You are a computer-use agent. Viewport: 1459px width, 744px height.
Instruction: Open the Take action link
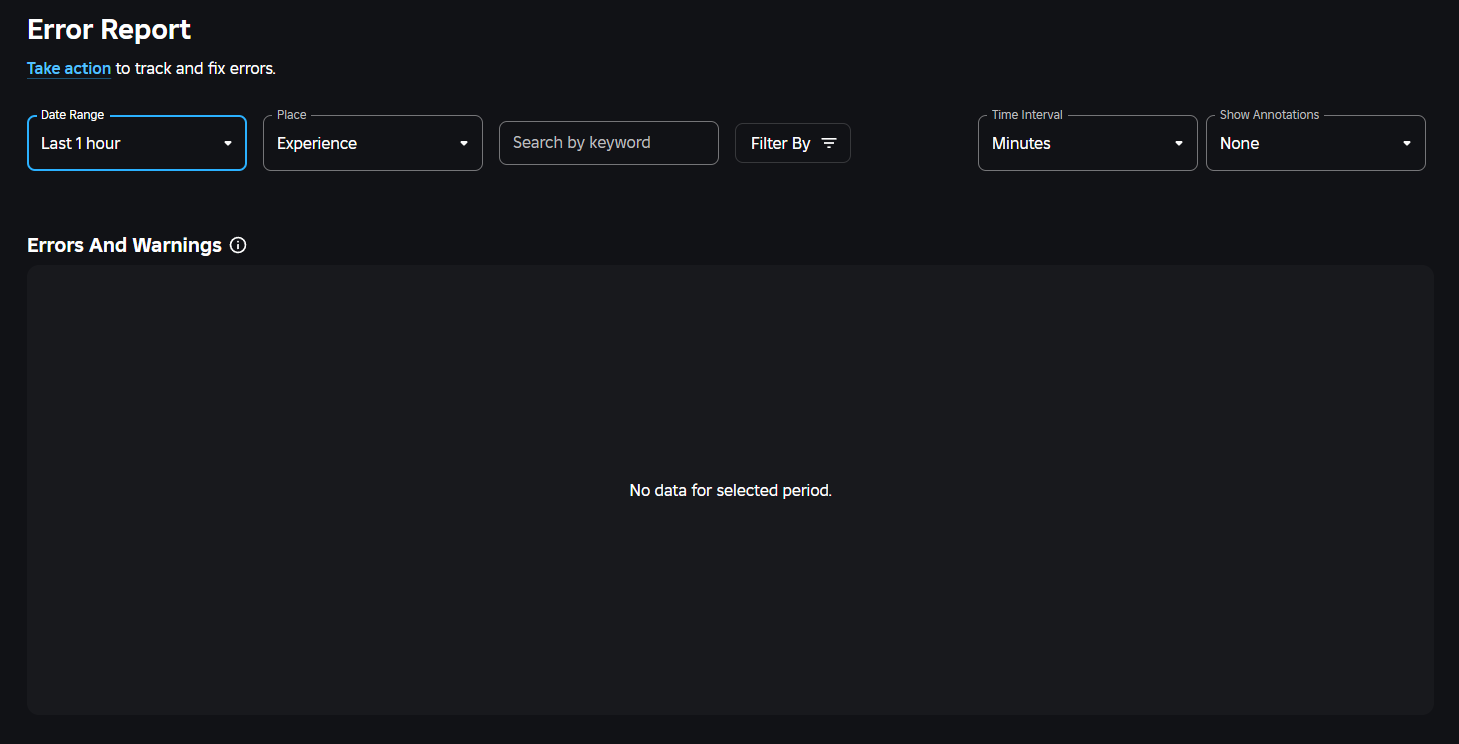[x=69, y=69]
